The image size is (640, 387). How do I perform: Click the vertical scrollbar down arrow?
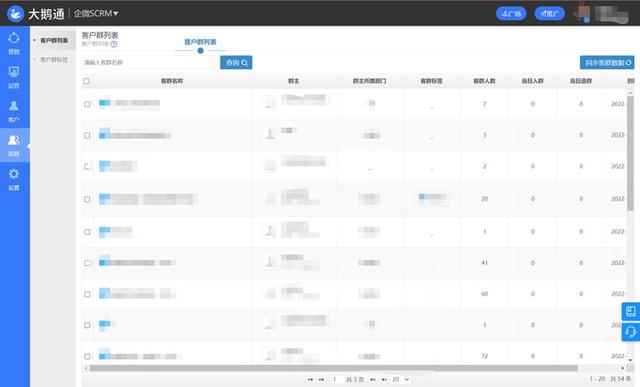pos(631,360)
